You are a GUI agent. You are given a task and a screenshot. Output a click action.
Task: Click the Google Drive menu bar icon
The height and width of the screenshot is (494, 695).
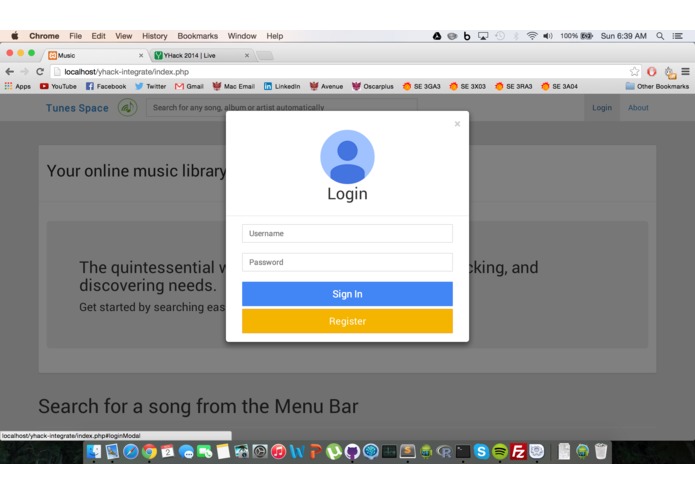[437, 36]
